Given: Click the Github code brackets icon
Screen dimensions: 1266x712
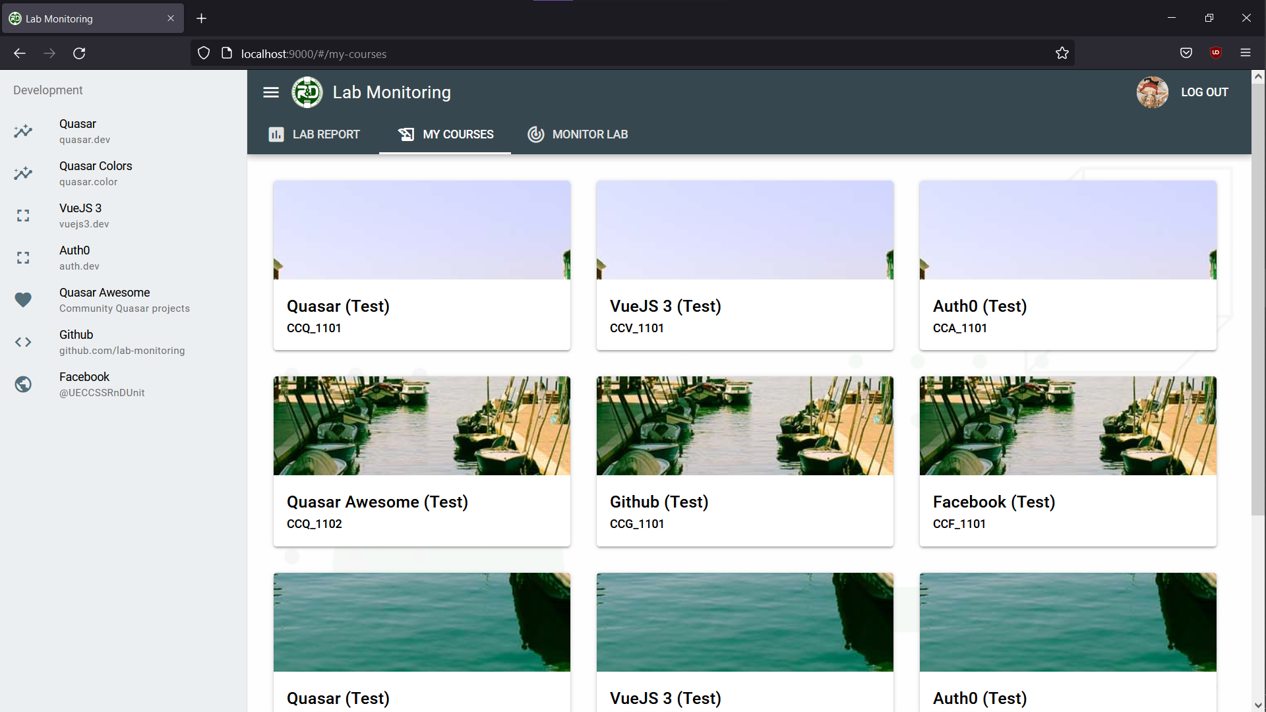Looking at the screenshot, I should point(23,342).
